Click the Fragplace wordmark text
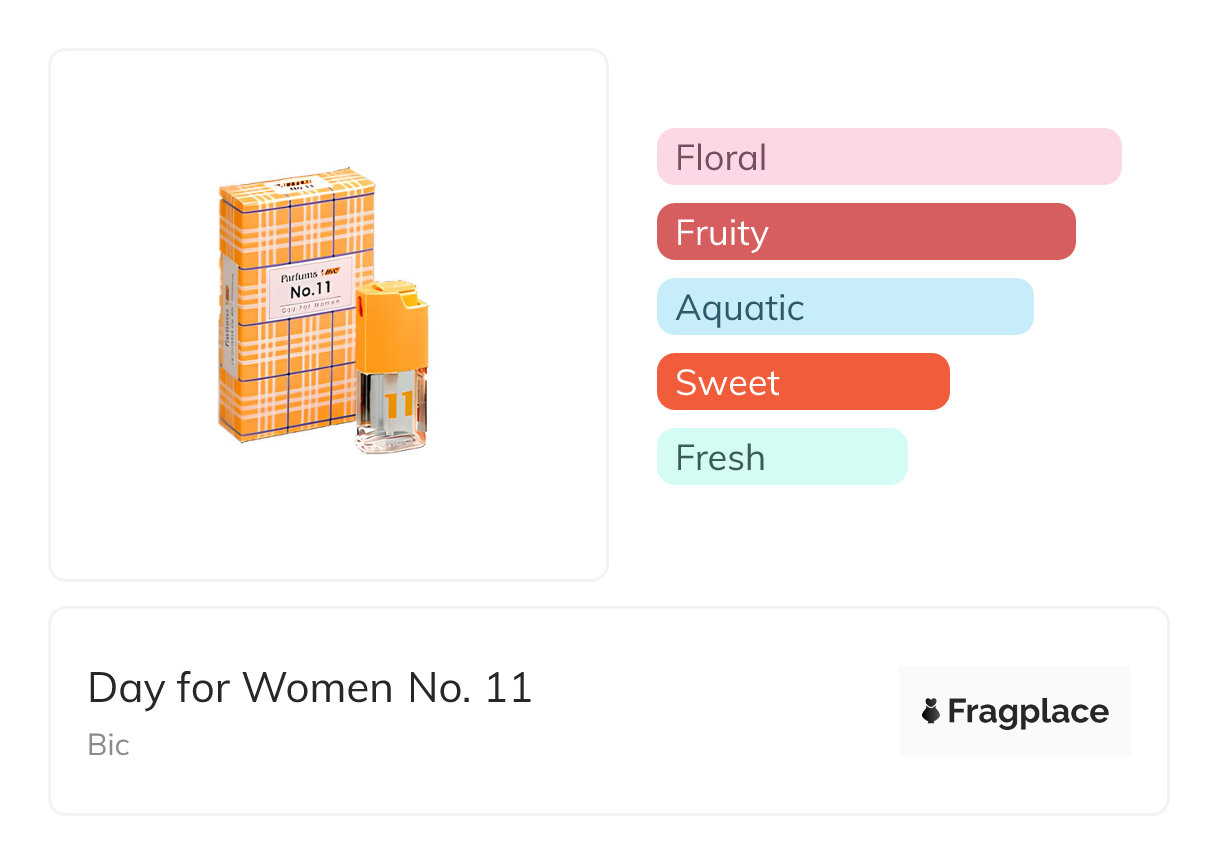This screenshot has height=864, width=1218. [1027, 712]
